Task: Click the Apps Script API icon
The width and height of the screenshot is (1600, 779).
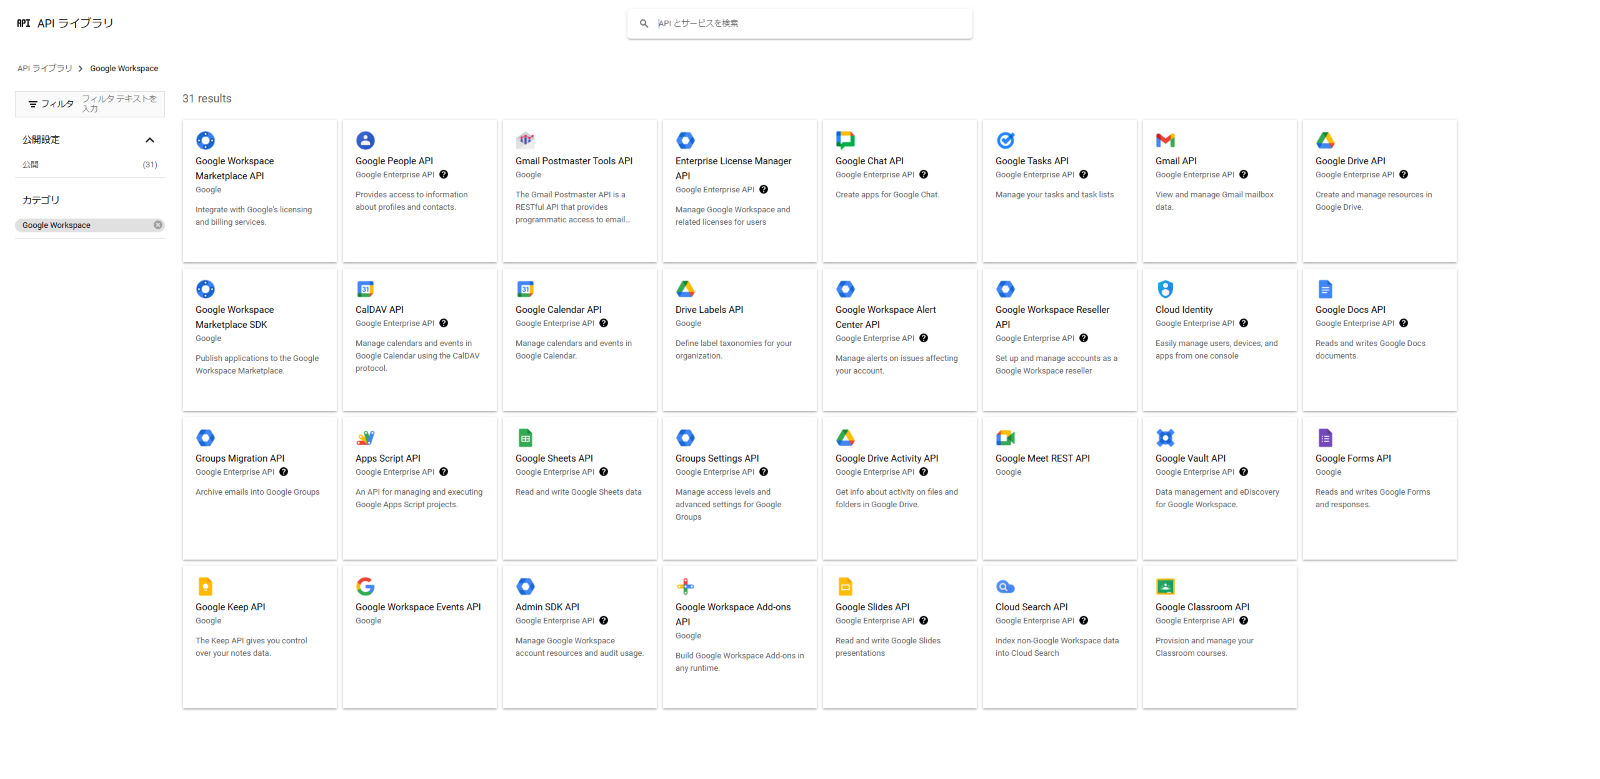Action: (x=365, y=438)
